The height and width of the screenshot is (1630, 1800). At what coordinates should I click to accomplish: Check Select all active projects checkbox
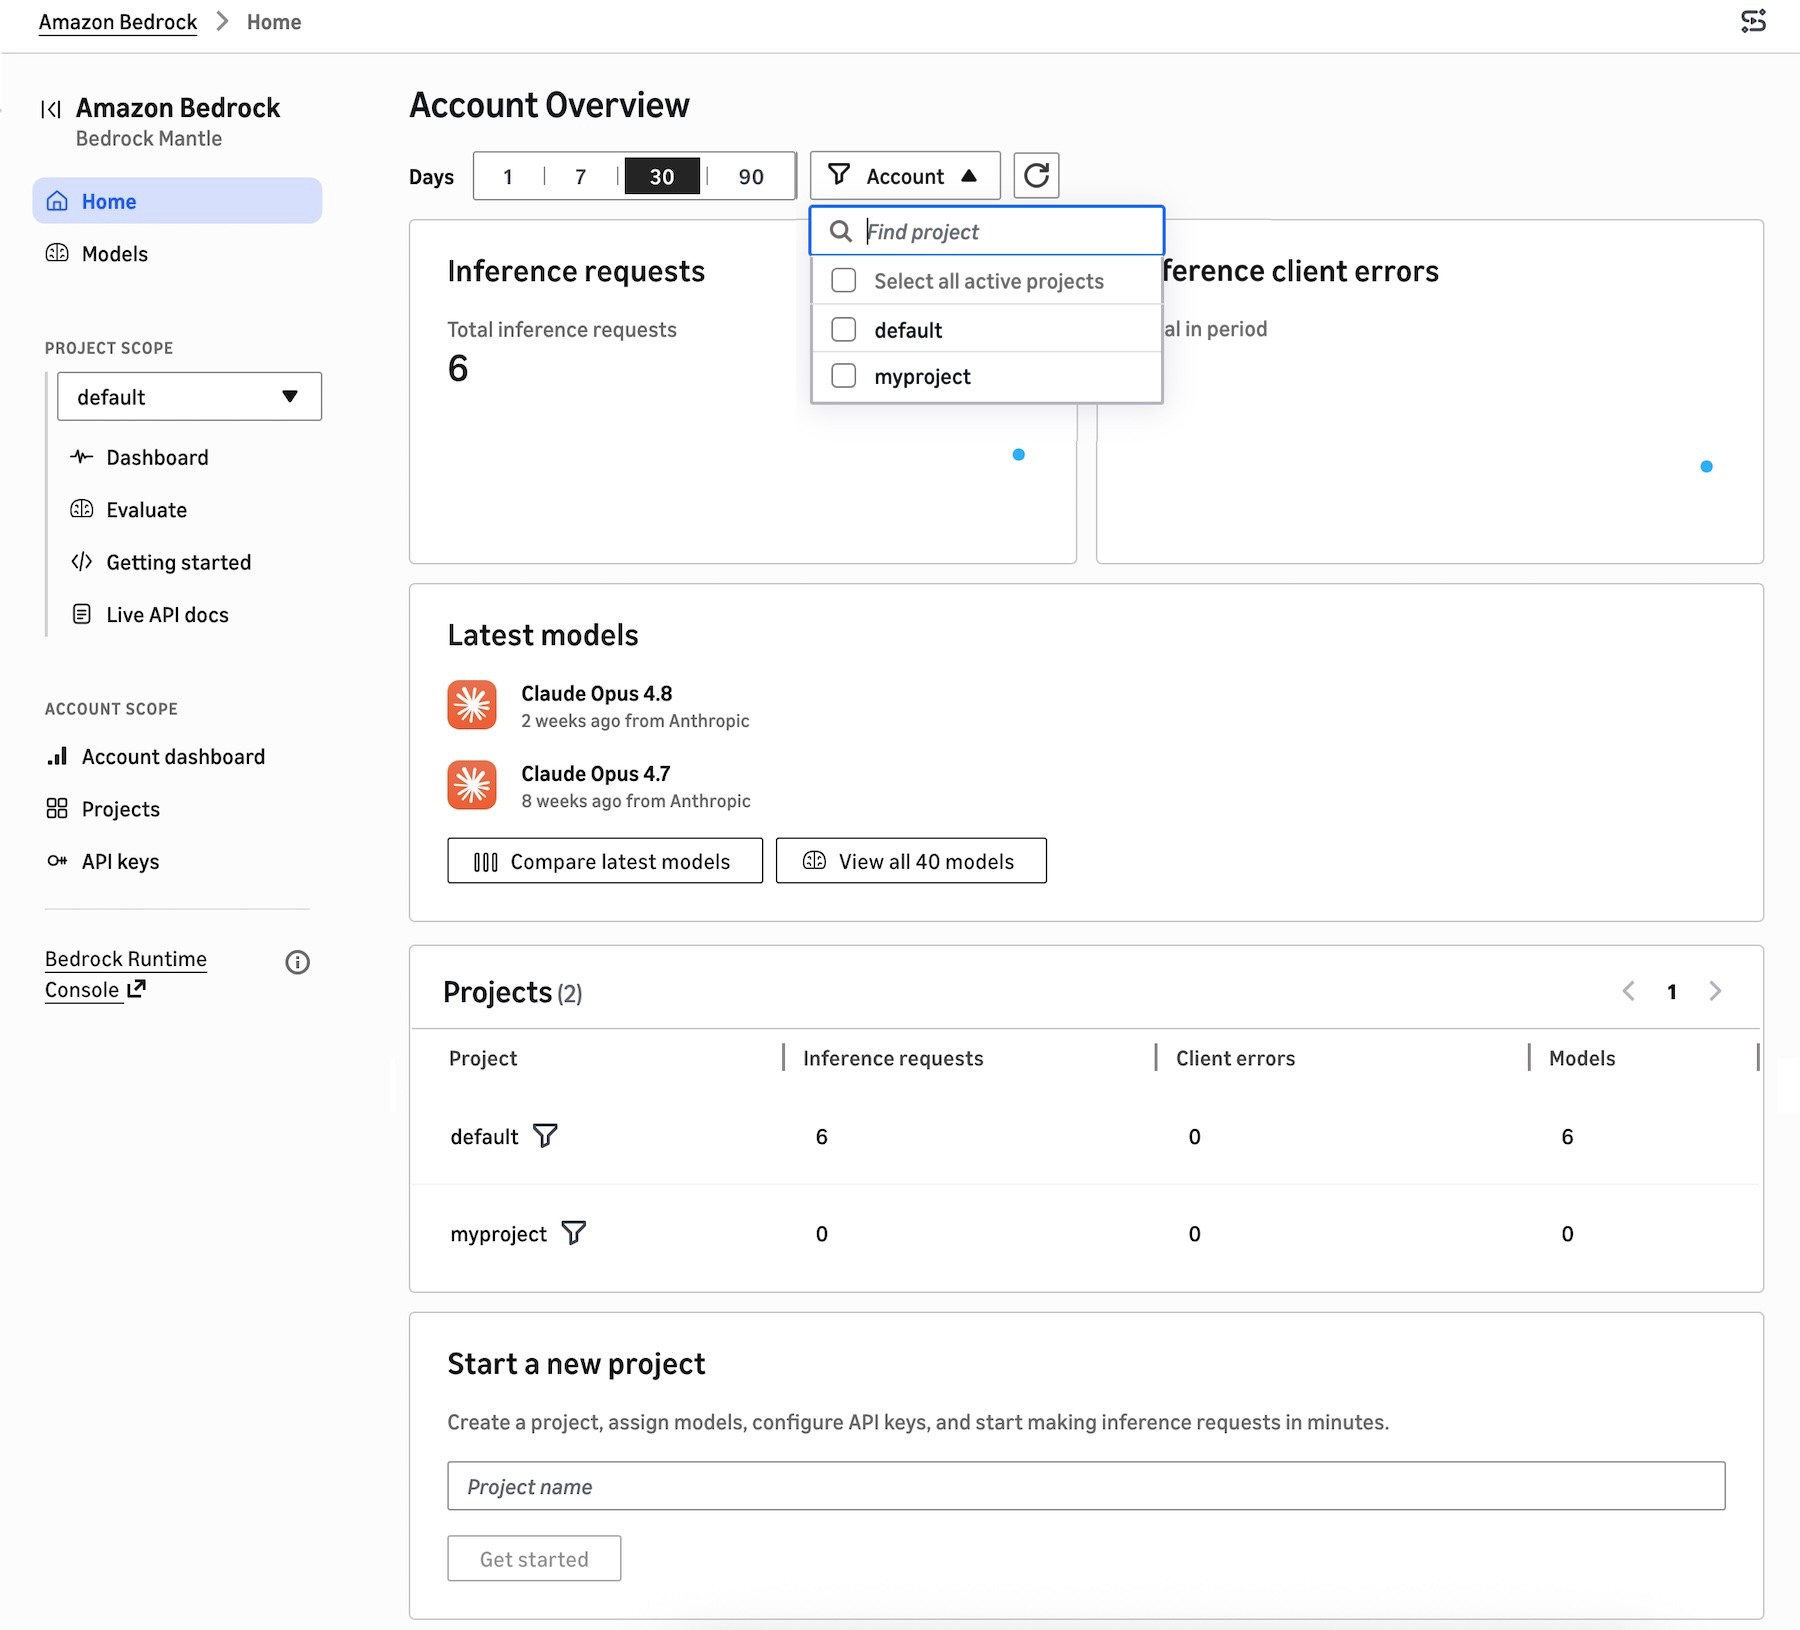pos(844,280)
